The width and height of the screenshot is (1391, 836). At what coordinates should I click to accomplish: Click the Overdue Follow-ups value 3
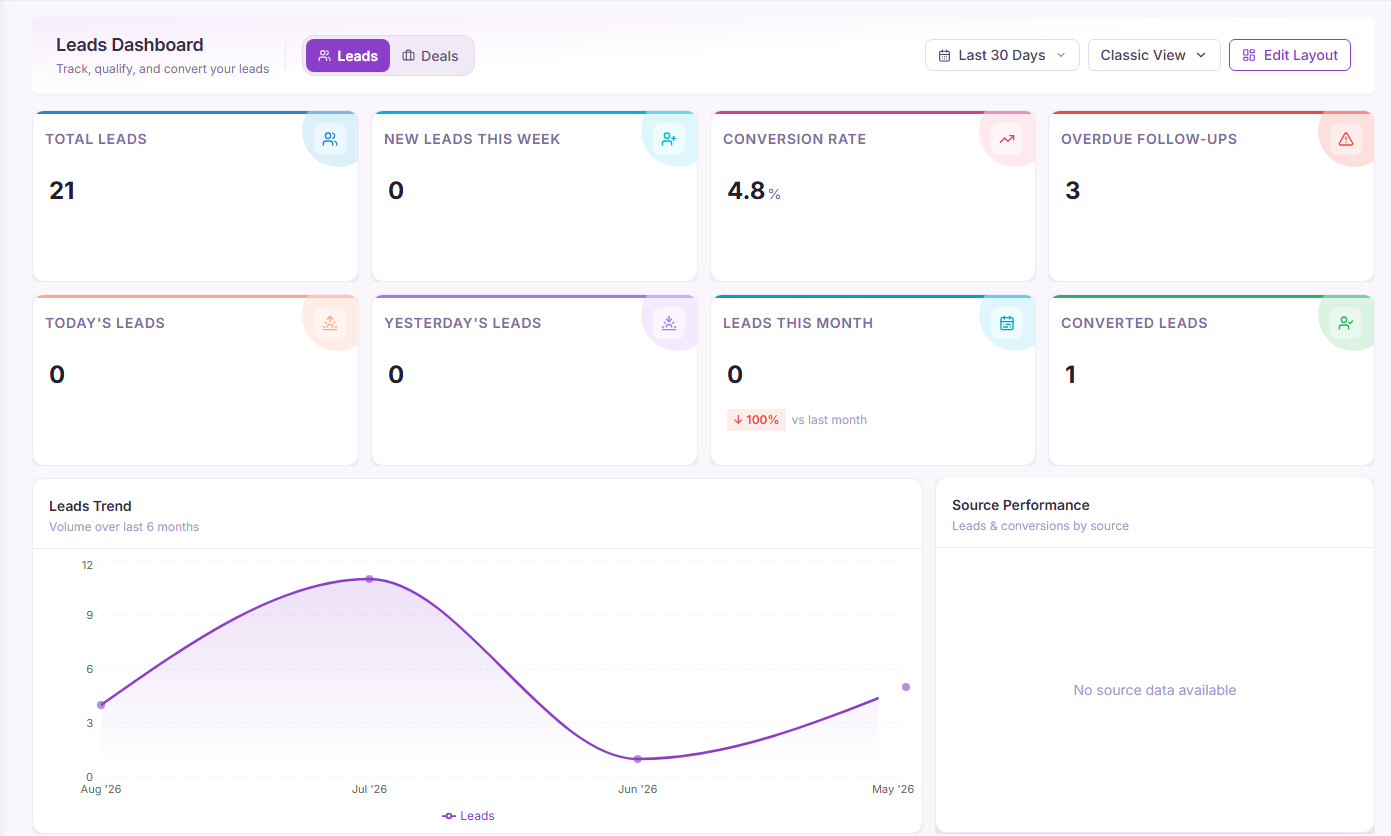1072,191
